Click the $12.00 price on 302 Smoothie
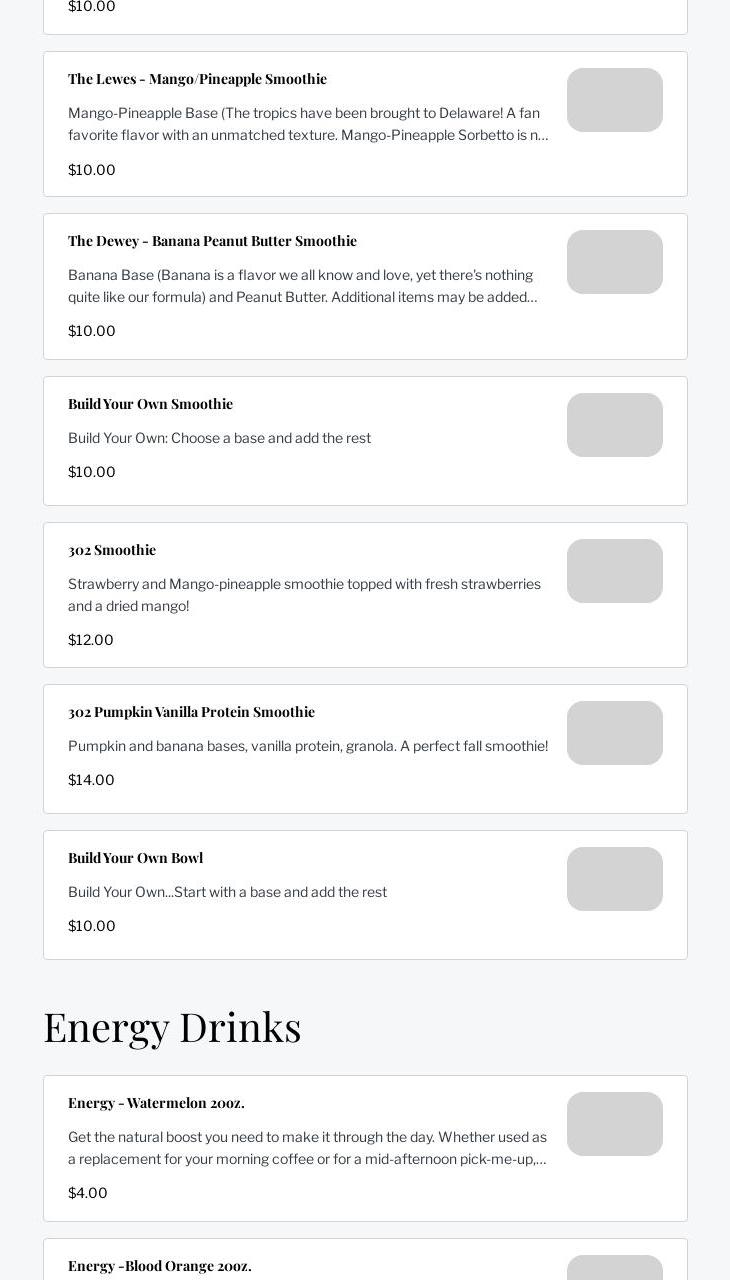This screenshot has height=1280, width=730. click(x=91, y=640)
